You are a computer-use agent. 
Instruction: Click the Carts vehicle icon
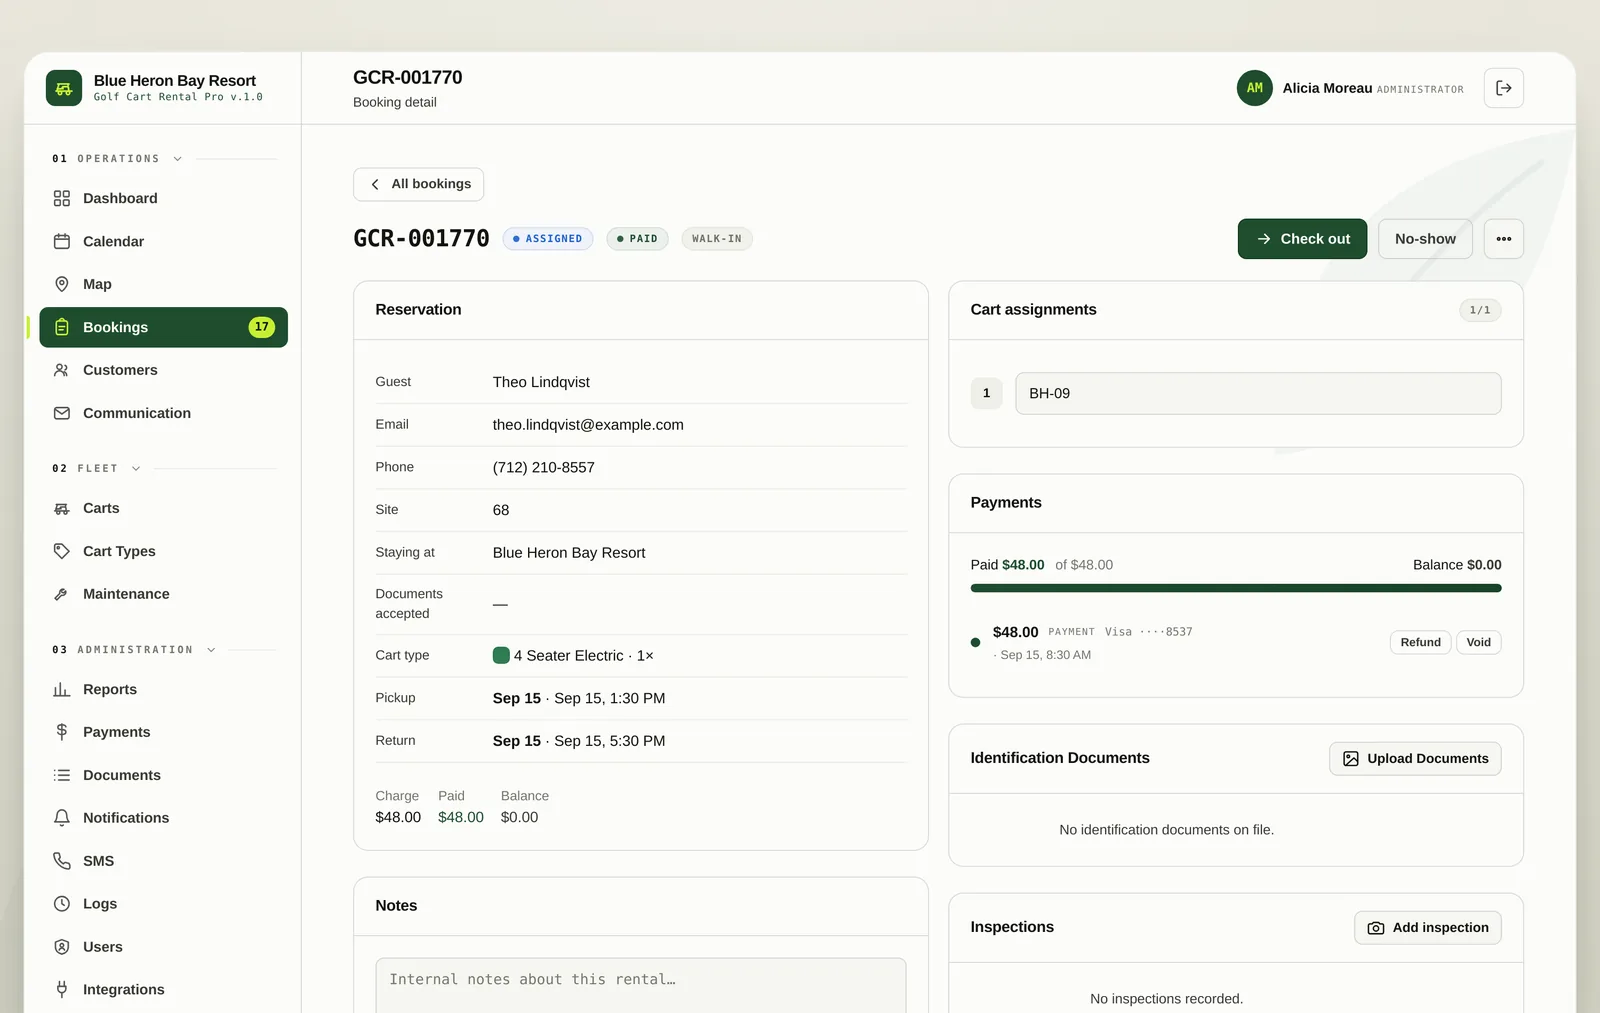pos(62,508)
